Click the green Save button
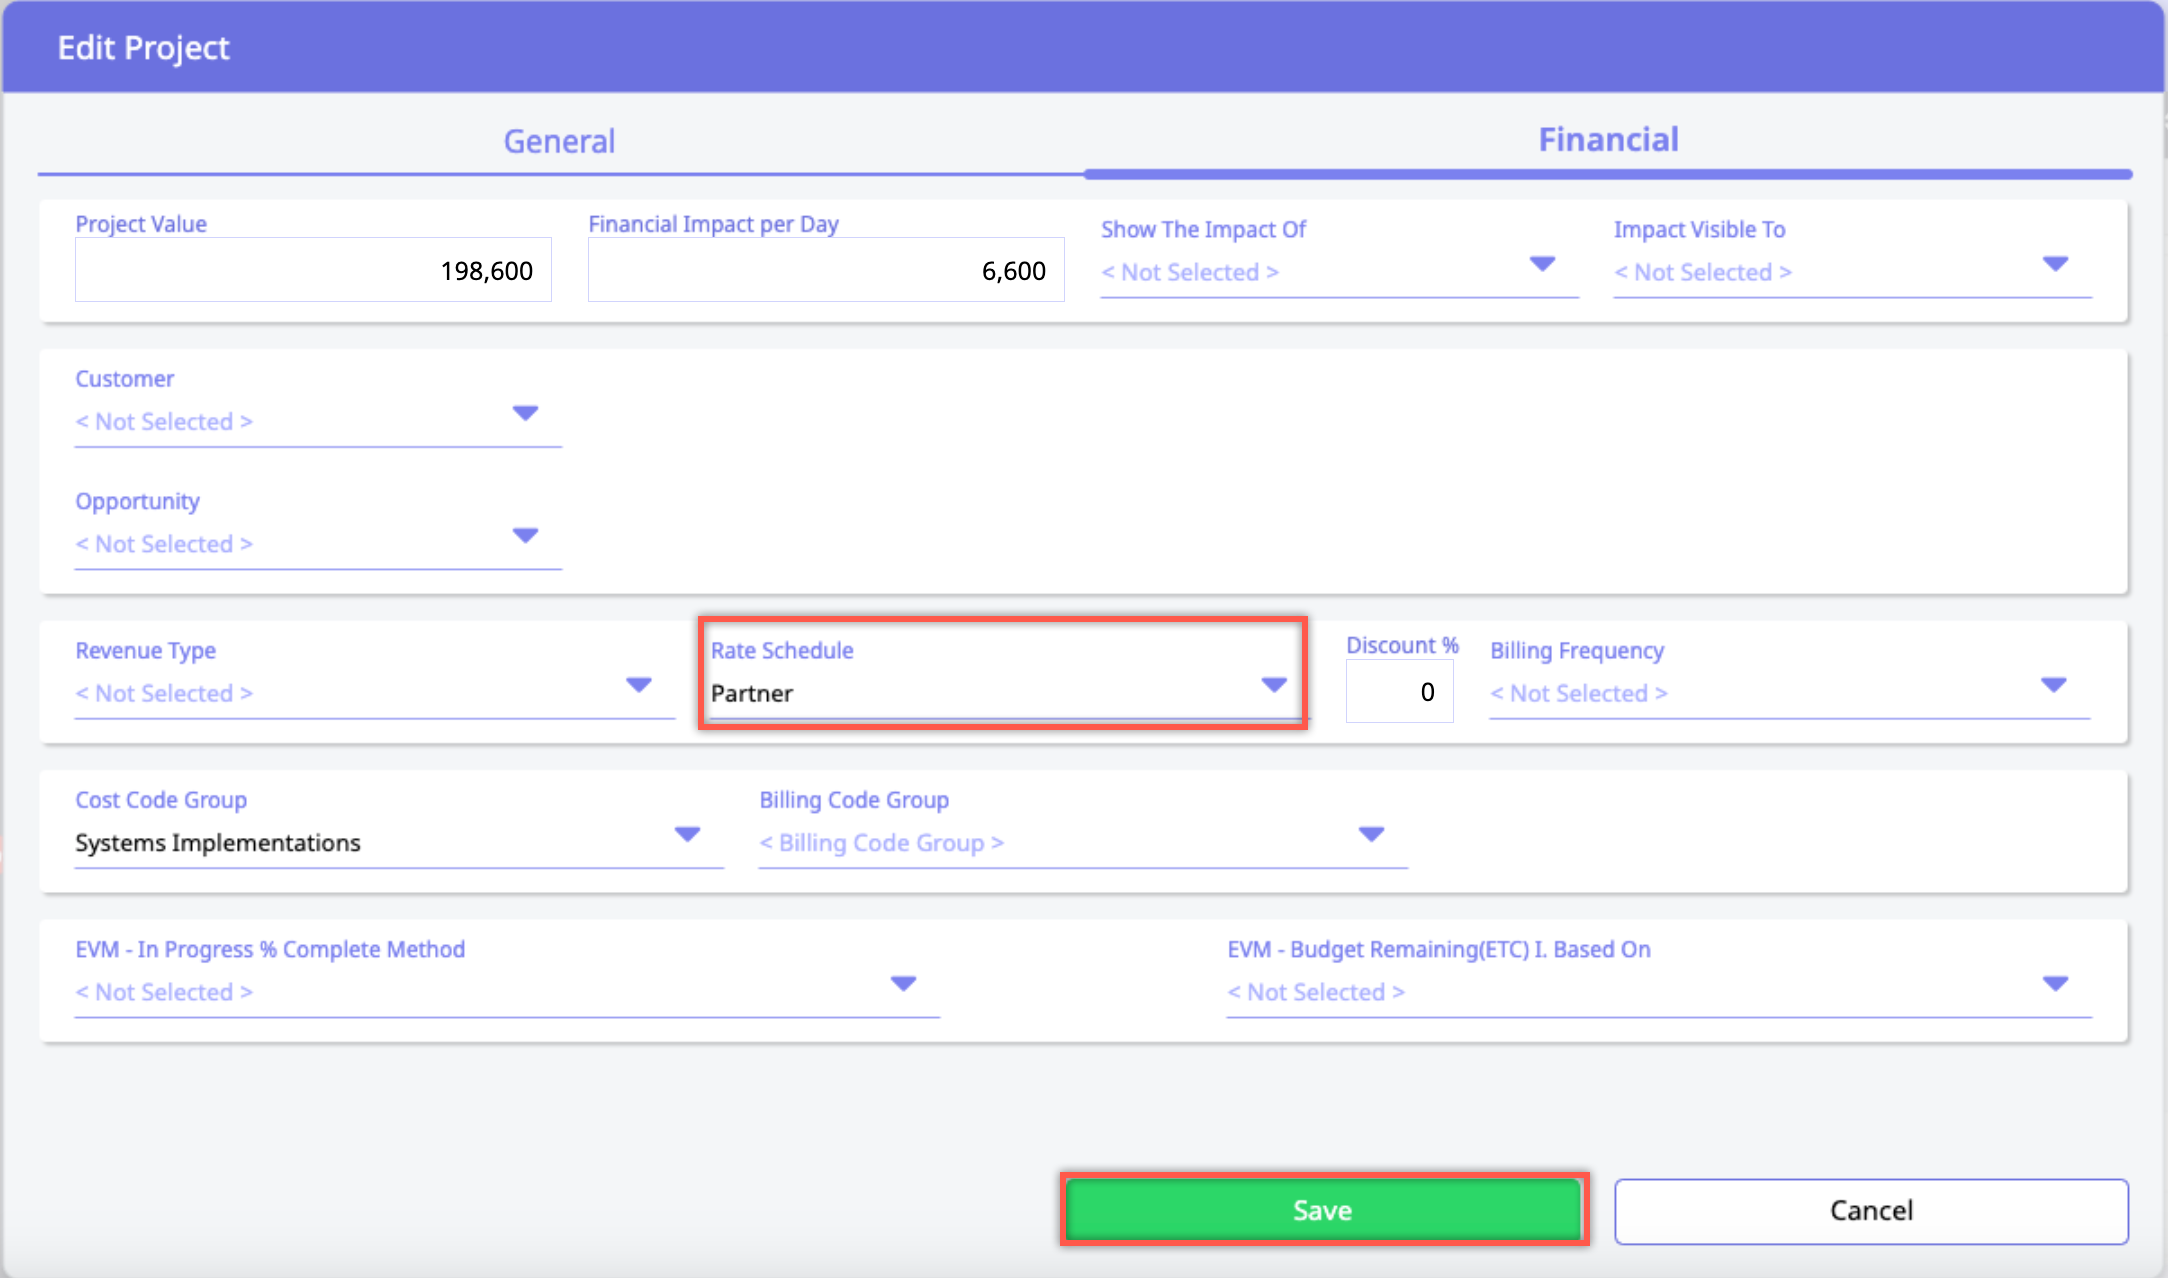 pos(1322,1210)
